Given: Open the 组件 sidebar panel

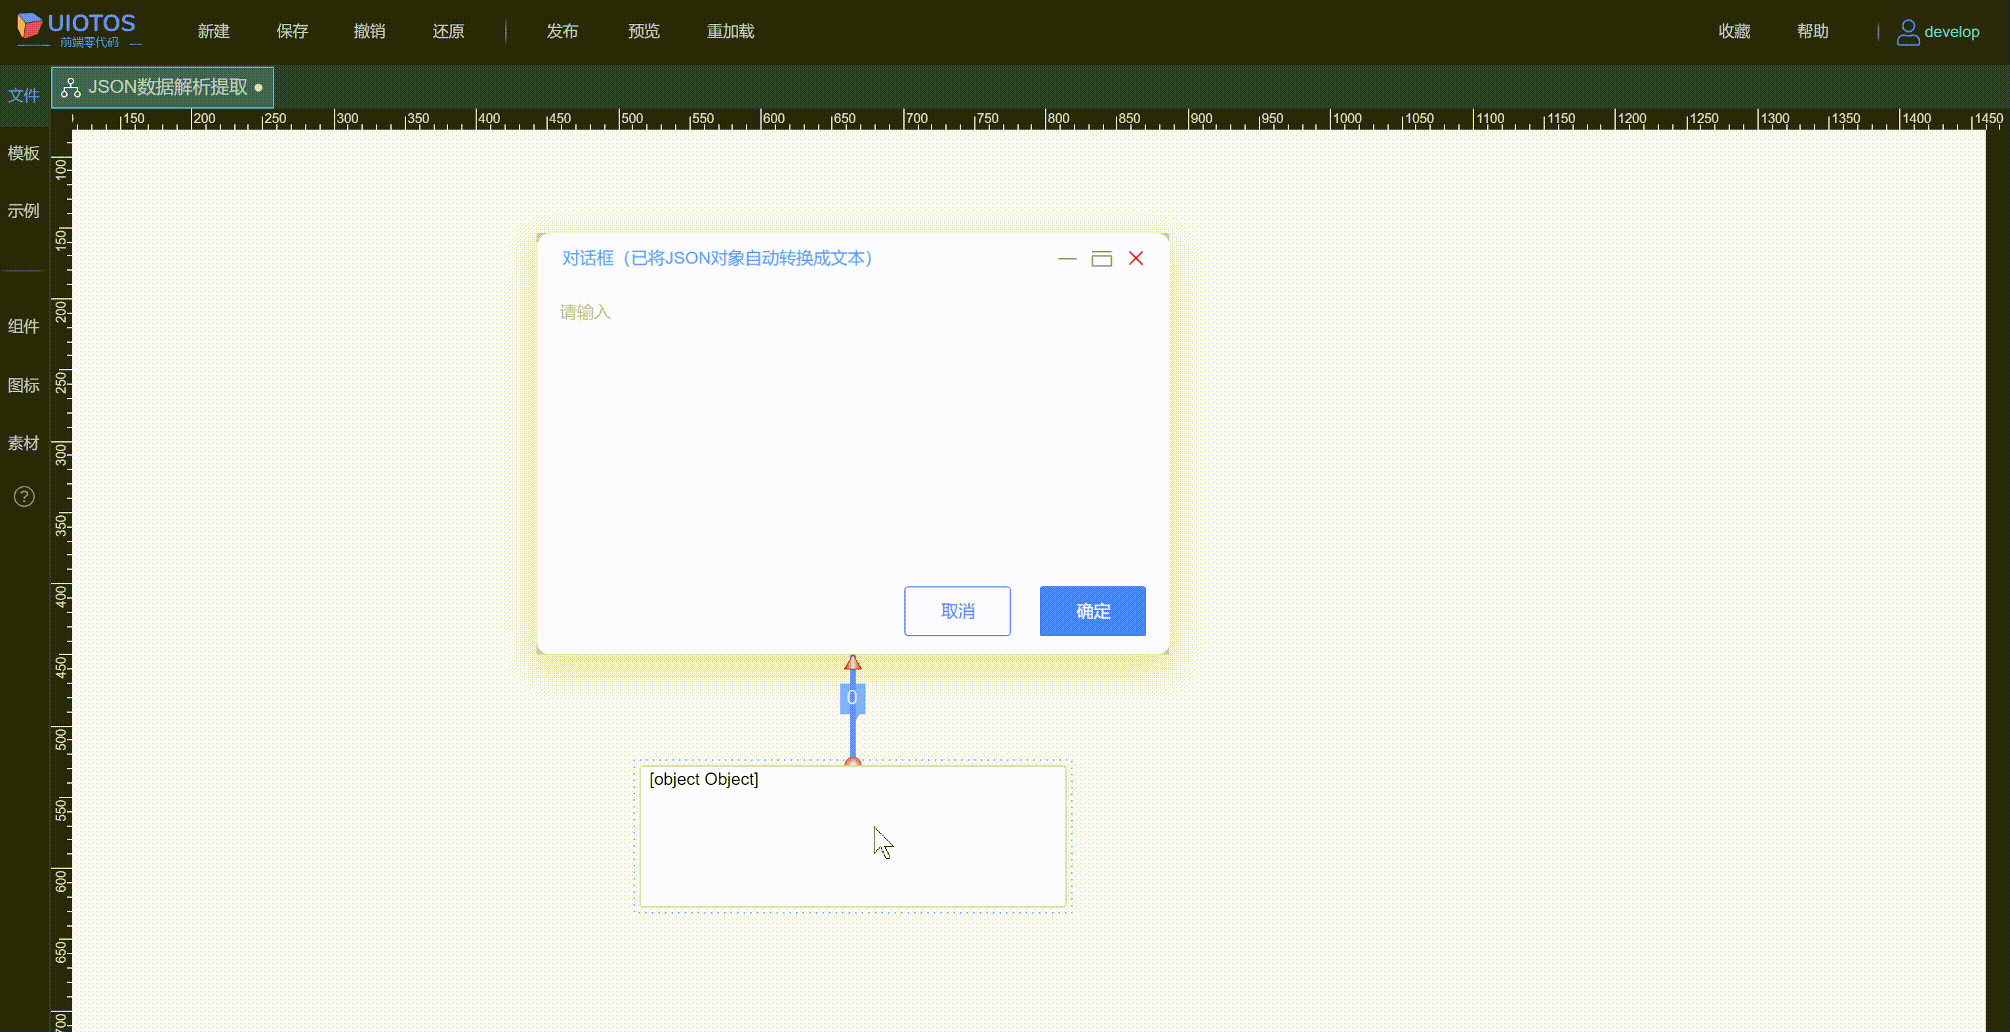Looking at the screenshot, I should tap(24, 327).
